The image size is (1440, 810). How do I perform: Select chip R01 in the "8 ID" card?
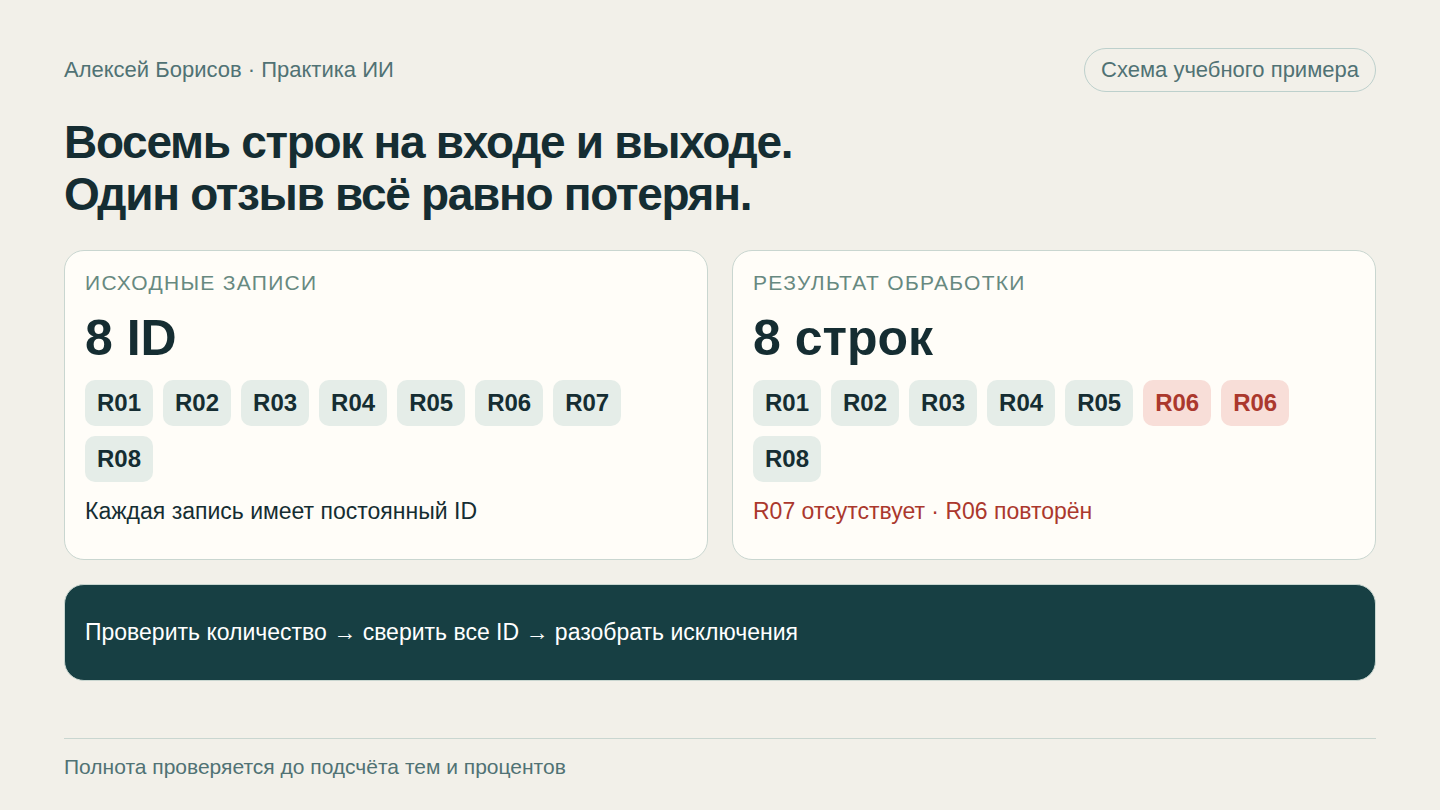[119, 403]
